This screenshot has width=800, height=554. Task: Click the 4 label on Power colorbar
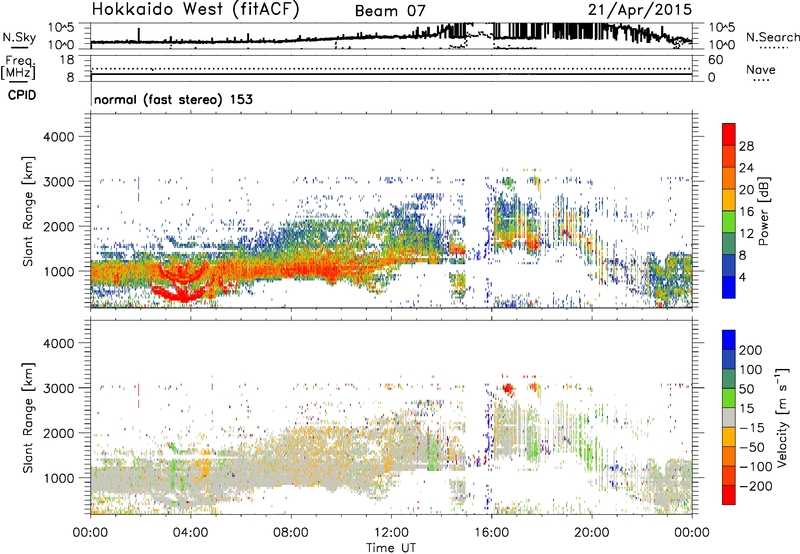tap(742, 277)
